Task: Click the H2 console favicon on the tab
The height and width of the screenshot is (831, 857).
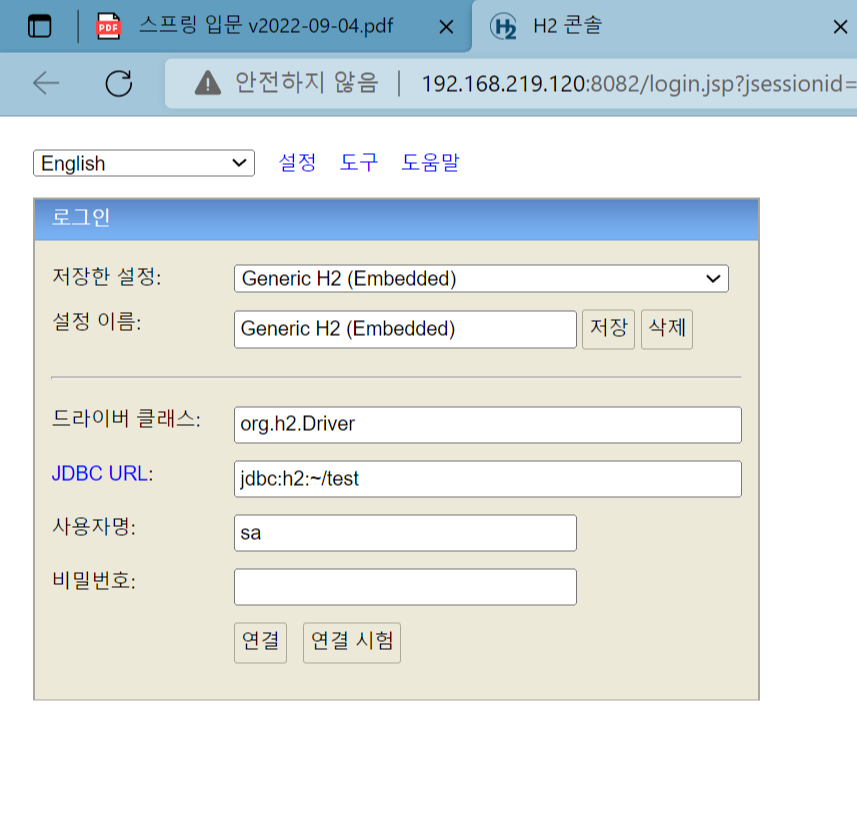Action: point(503,26)
